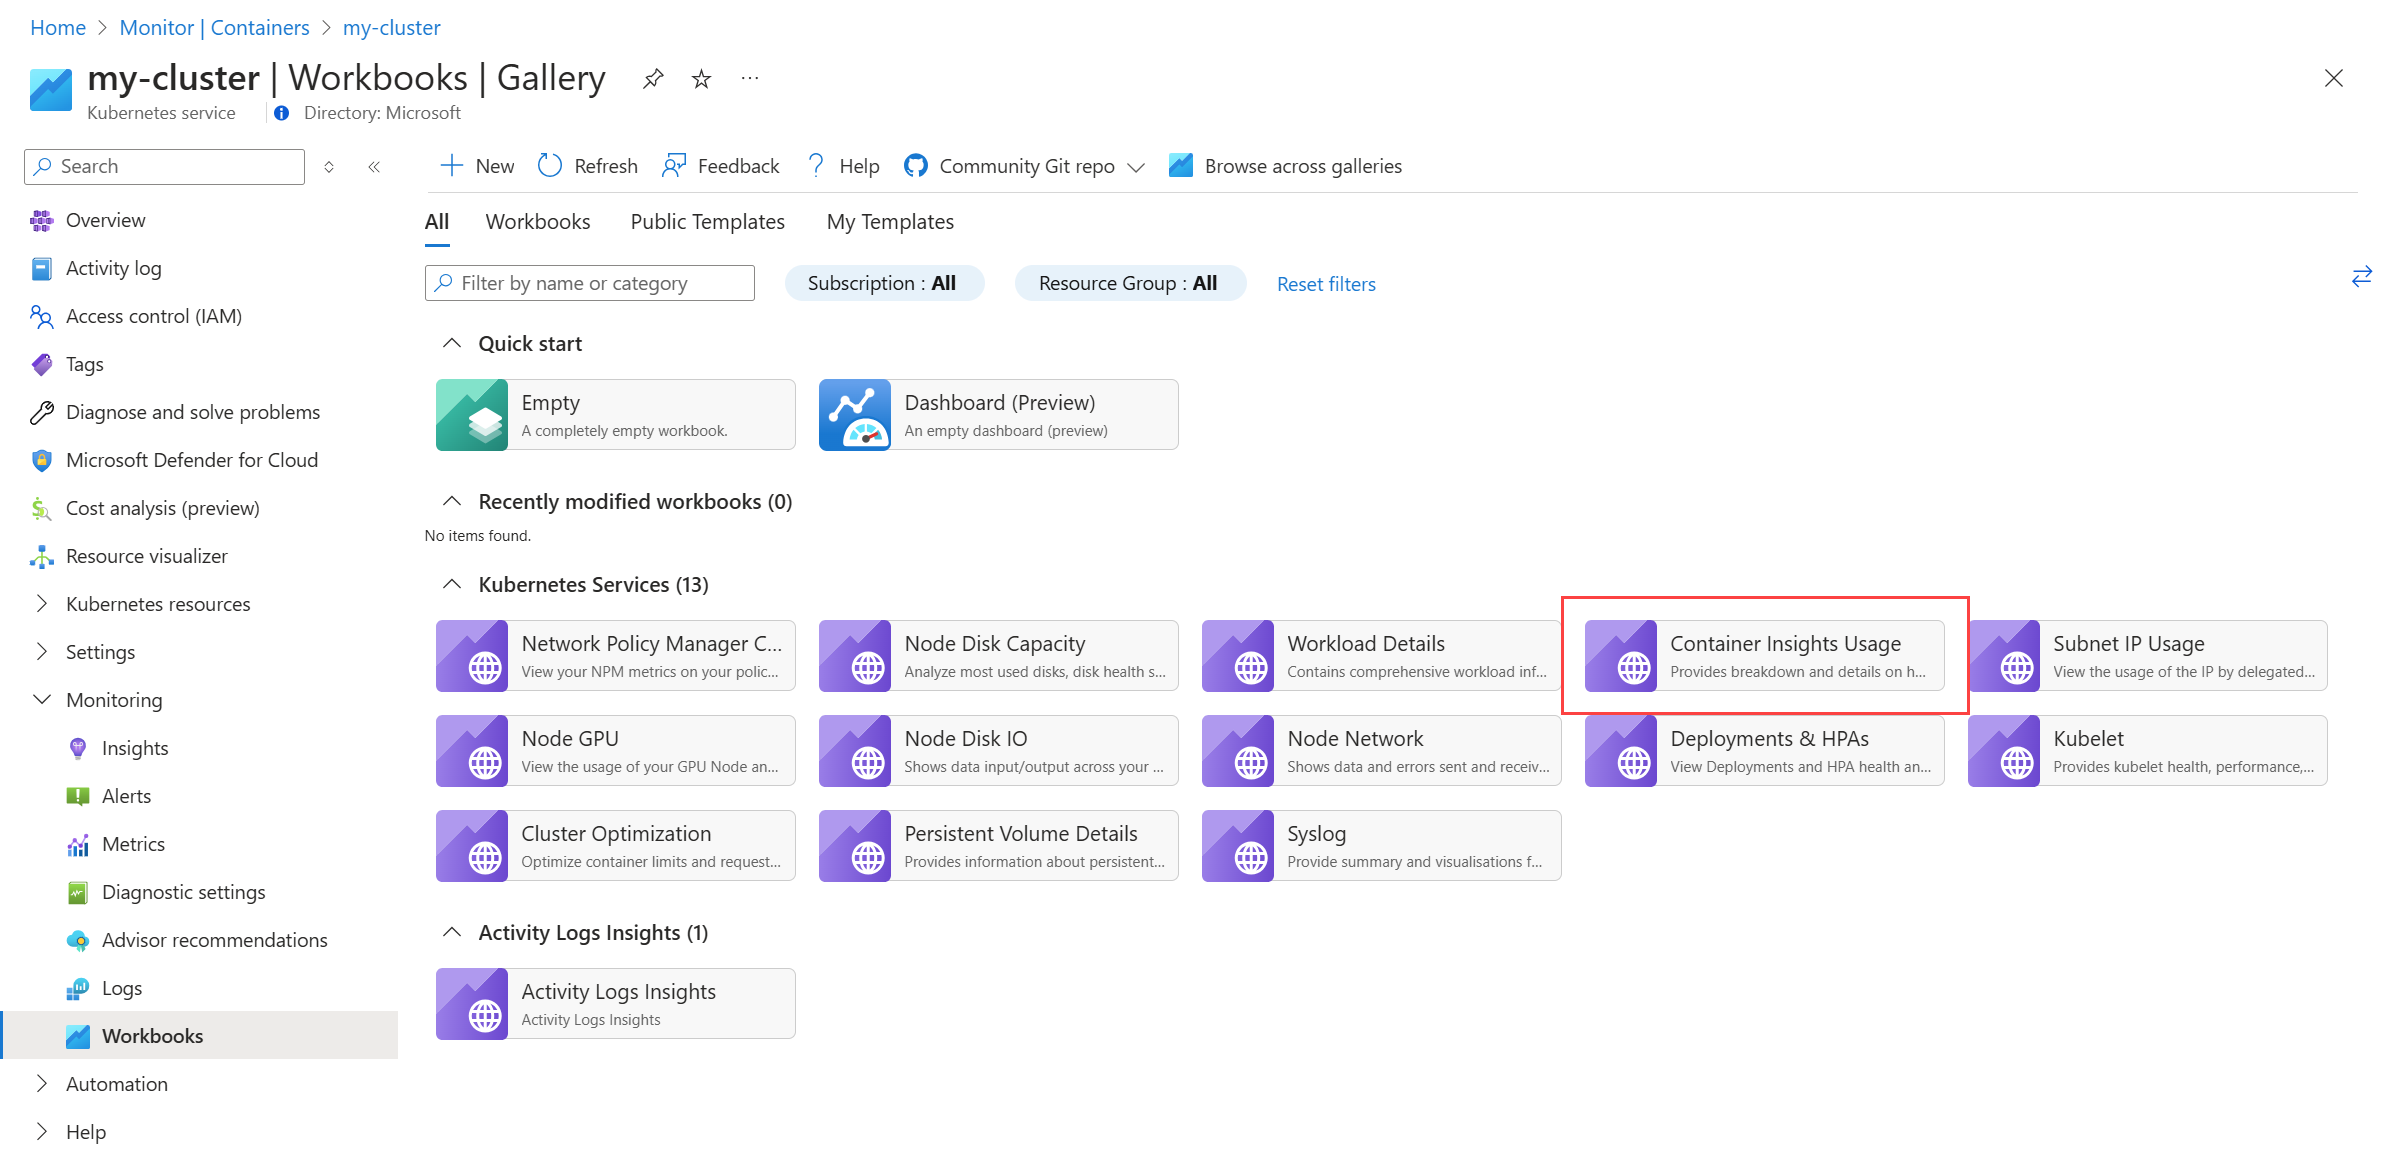Open Microsoft Defender for Cloud

pyautogui.click(x=191, y=460)
